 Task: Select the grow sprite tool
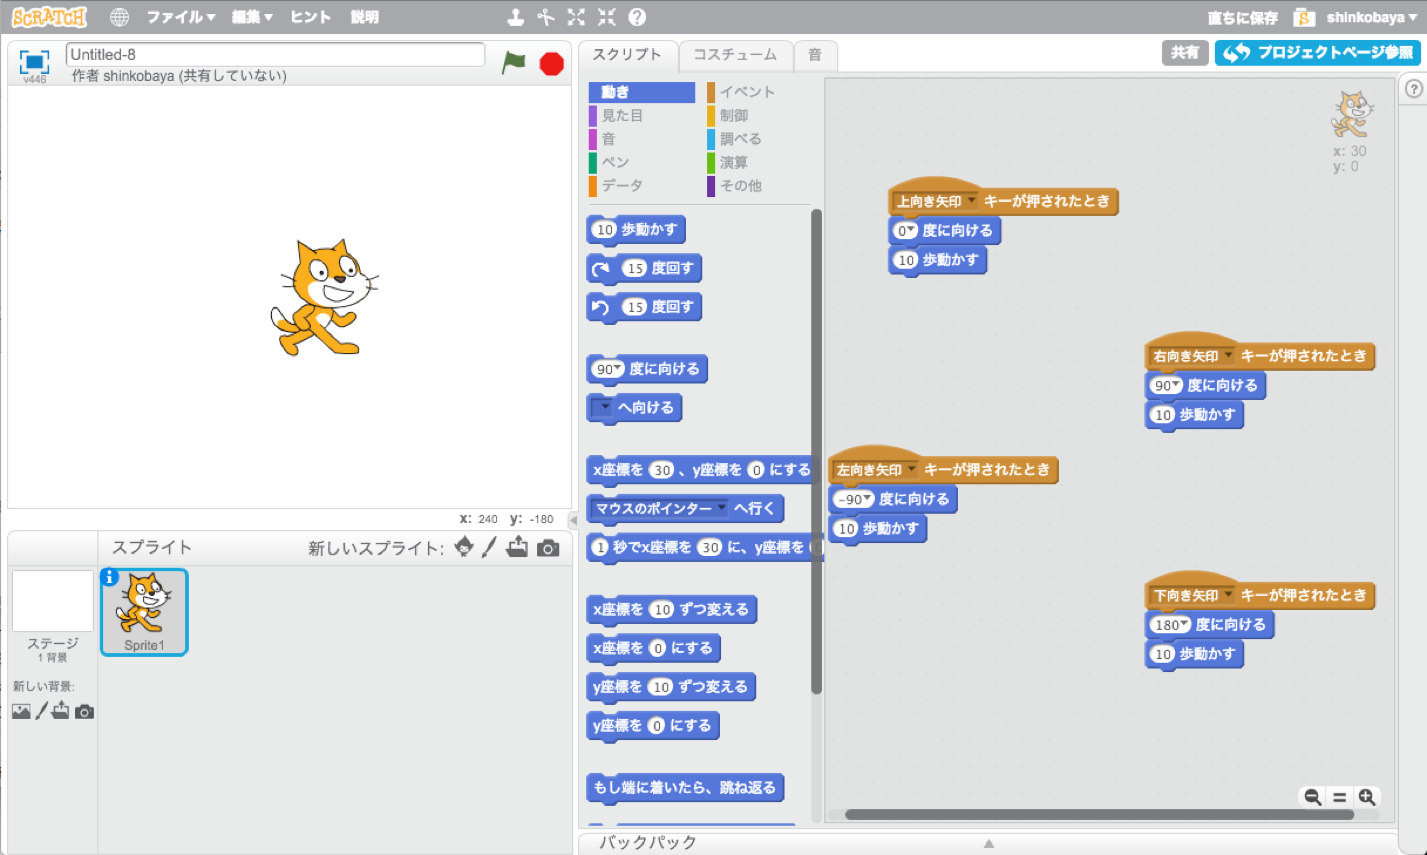pos(576,17)
